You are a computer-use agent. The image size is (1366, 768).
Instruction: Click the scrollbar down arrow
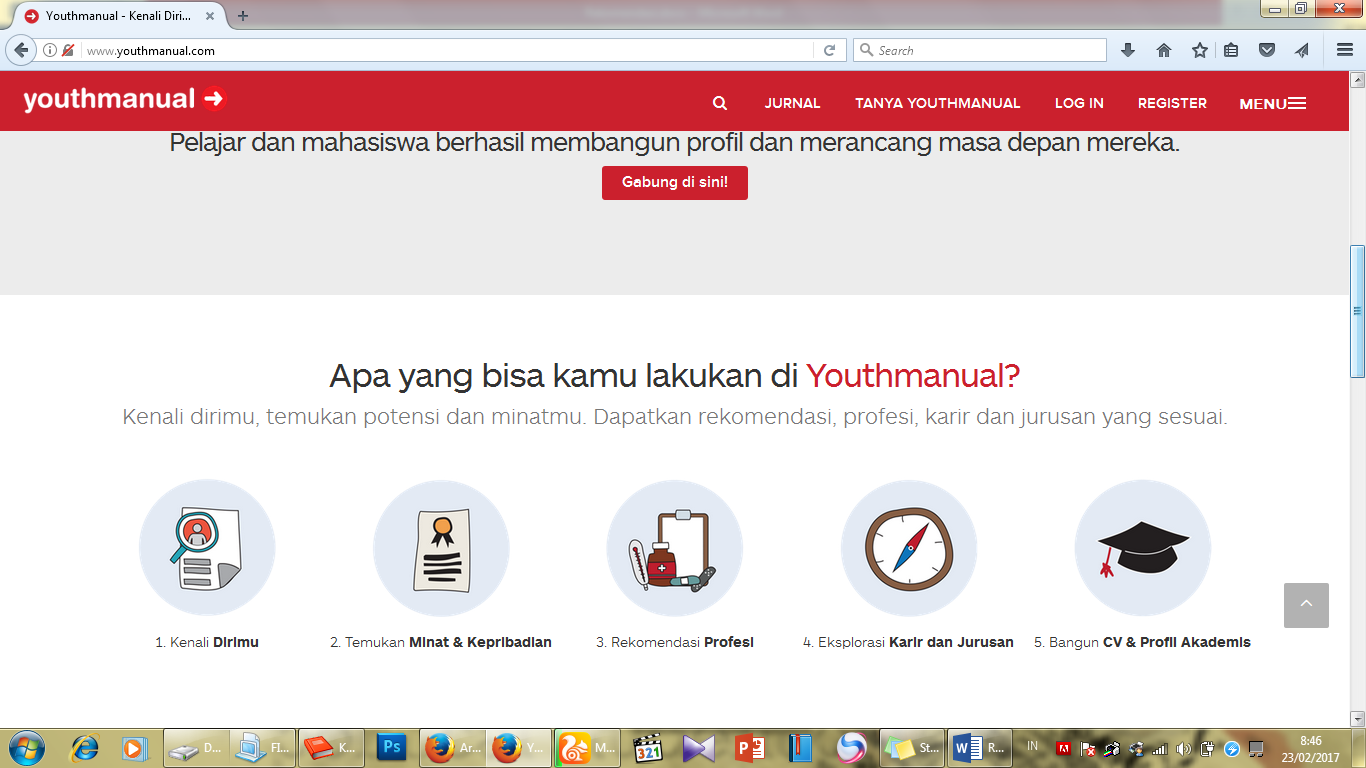point(1357,718)
